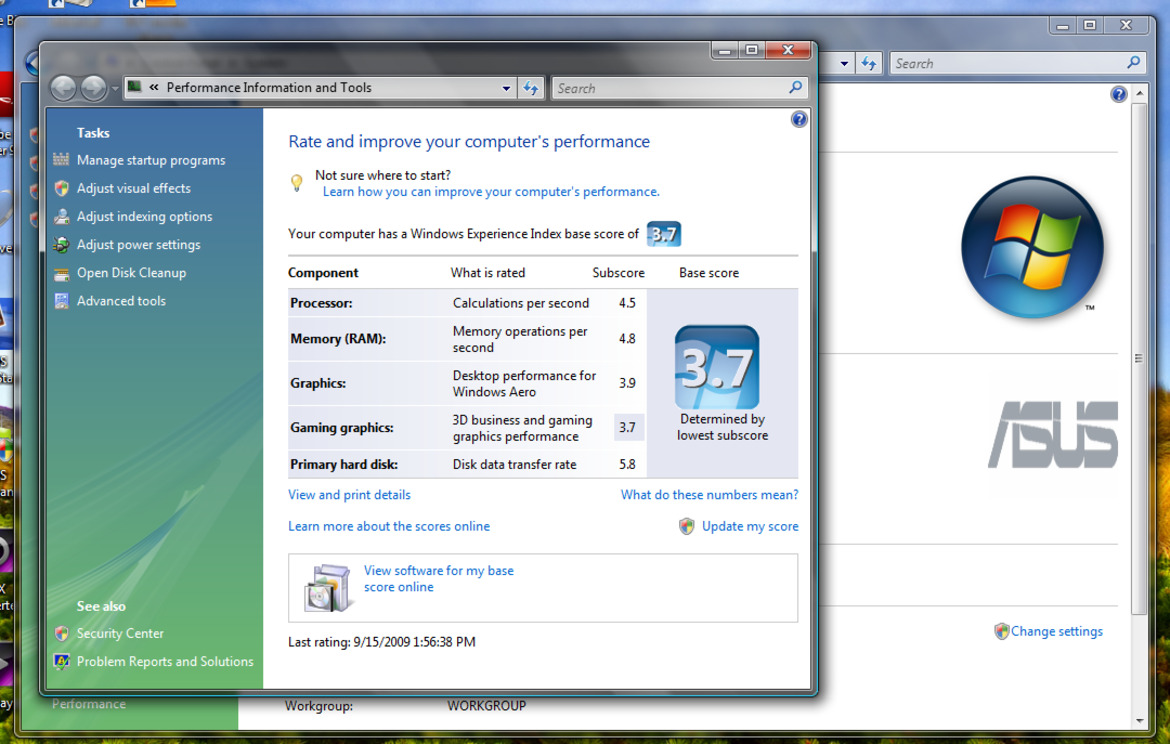Select the Memory (RAM) row label
The height and width of the screenshot is (744, 1170).
338,339
